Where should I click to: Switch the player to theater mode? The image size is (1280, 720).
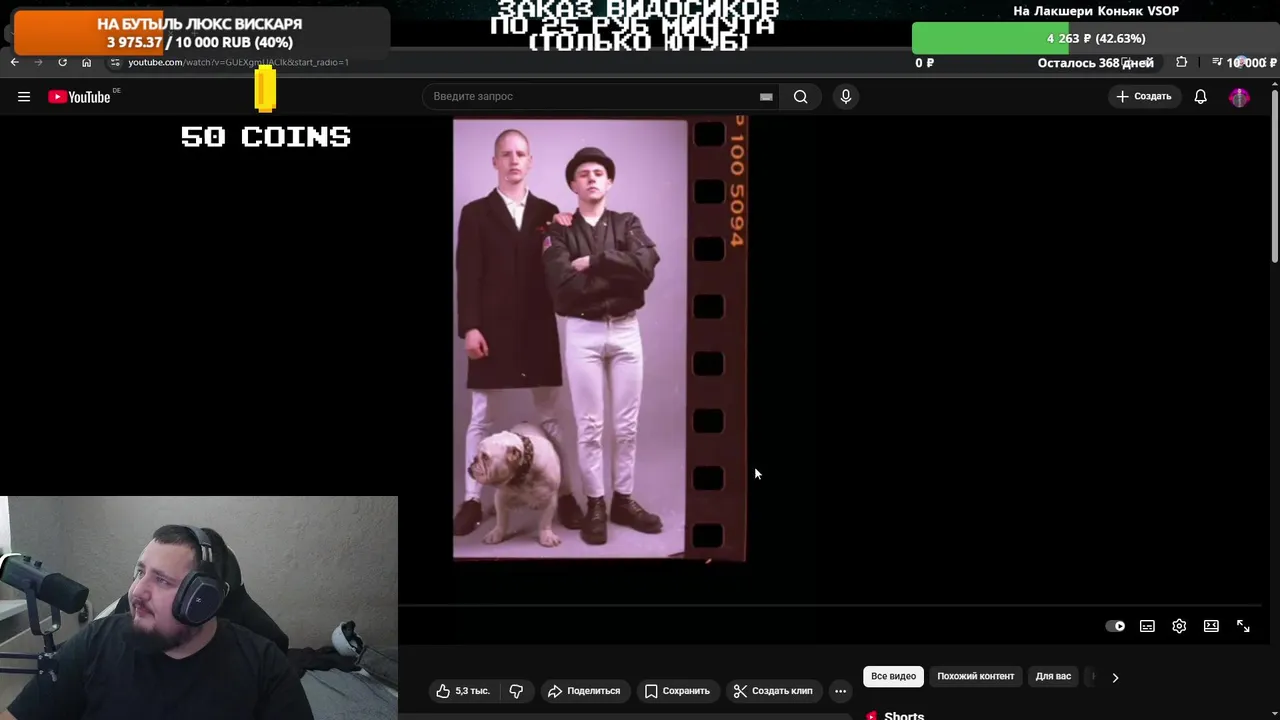(x=1211, y=626)
